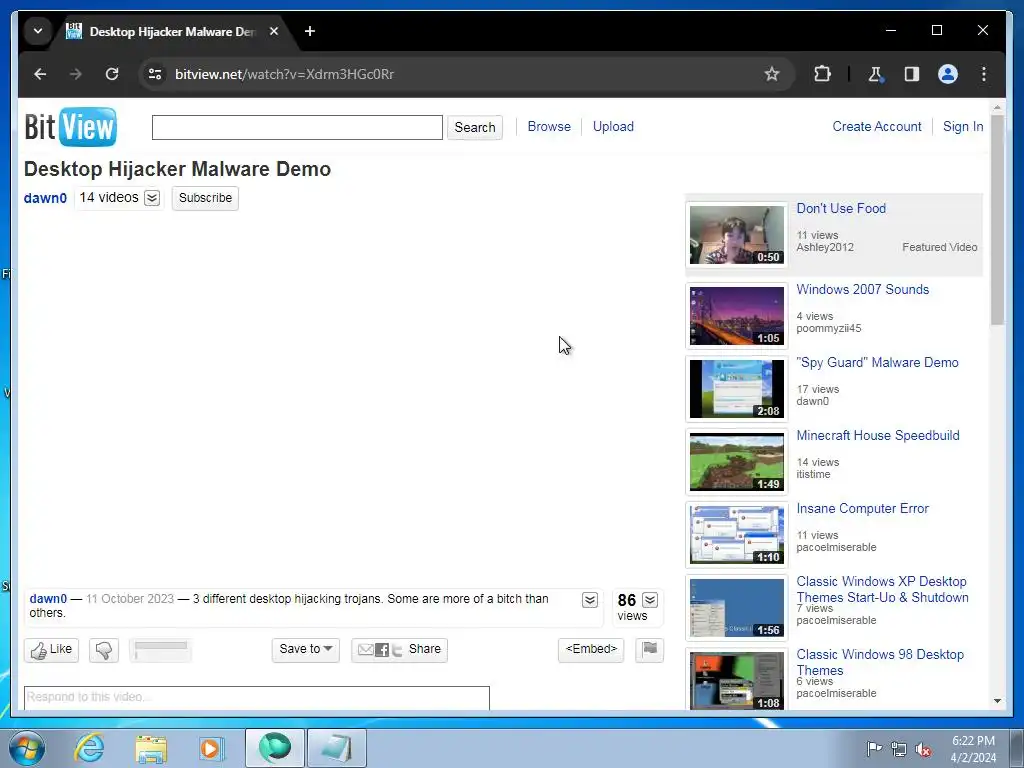Image resolution: width=1024 pixels, height=768 pixels.
Task: Open the Chrome Labs flask icon
Action: (875, 74)
